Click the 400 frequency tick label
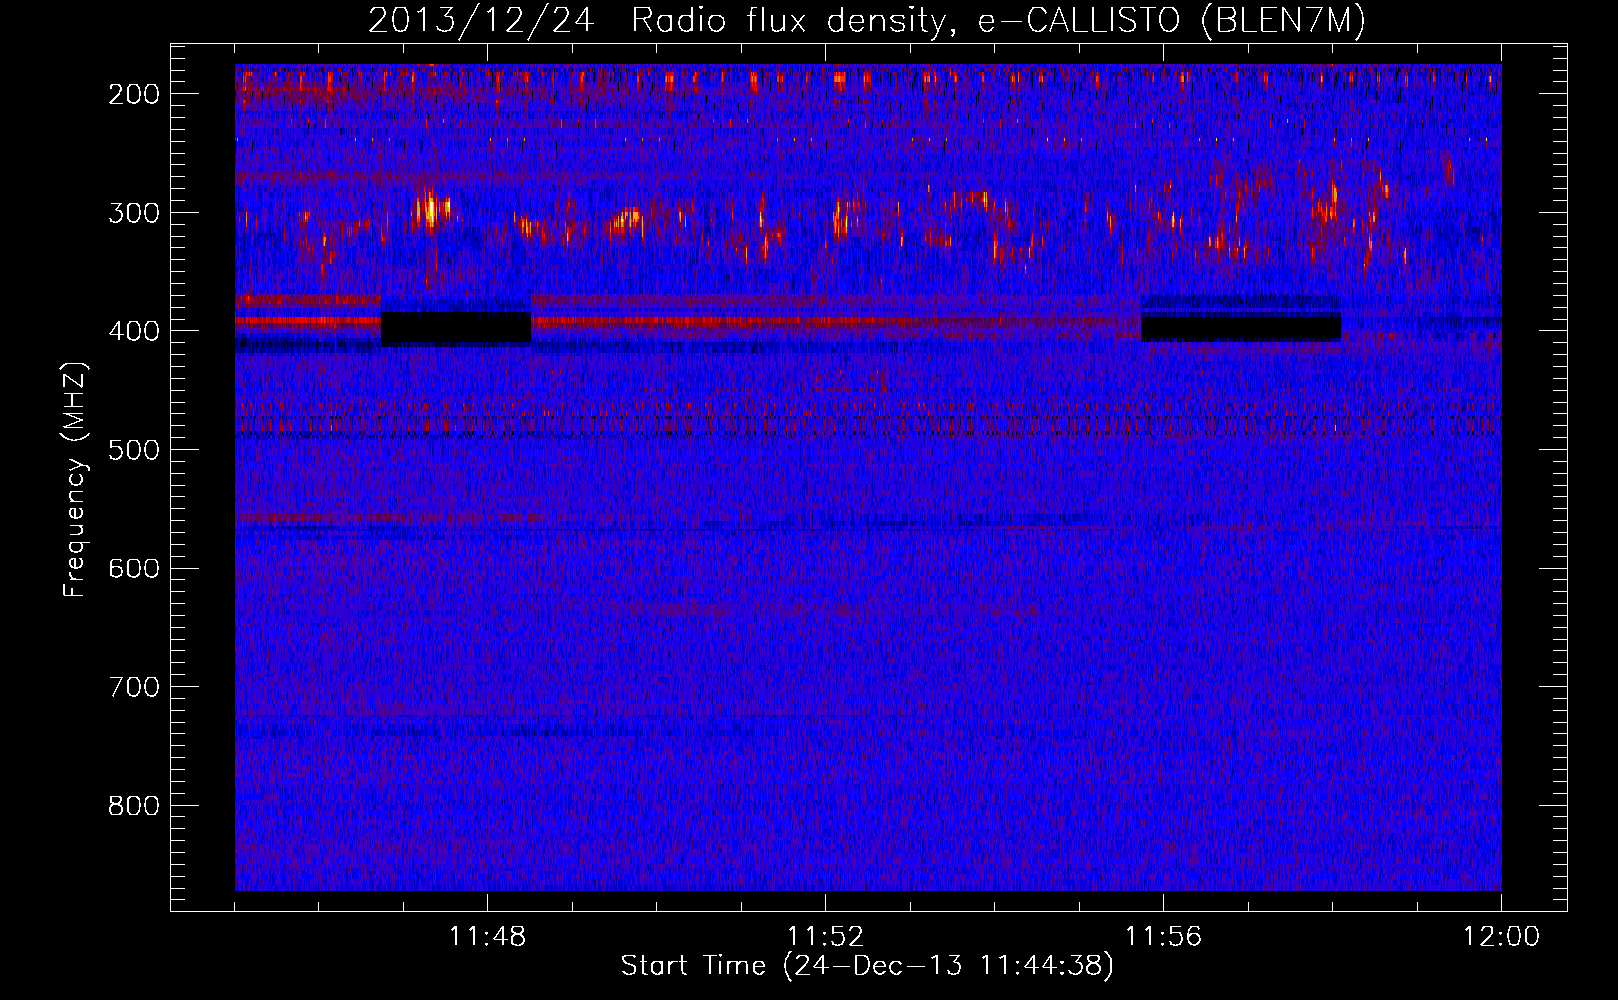Viewport: 1618px width, 1000px height. click(134, 331)
